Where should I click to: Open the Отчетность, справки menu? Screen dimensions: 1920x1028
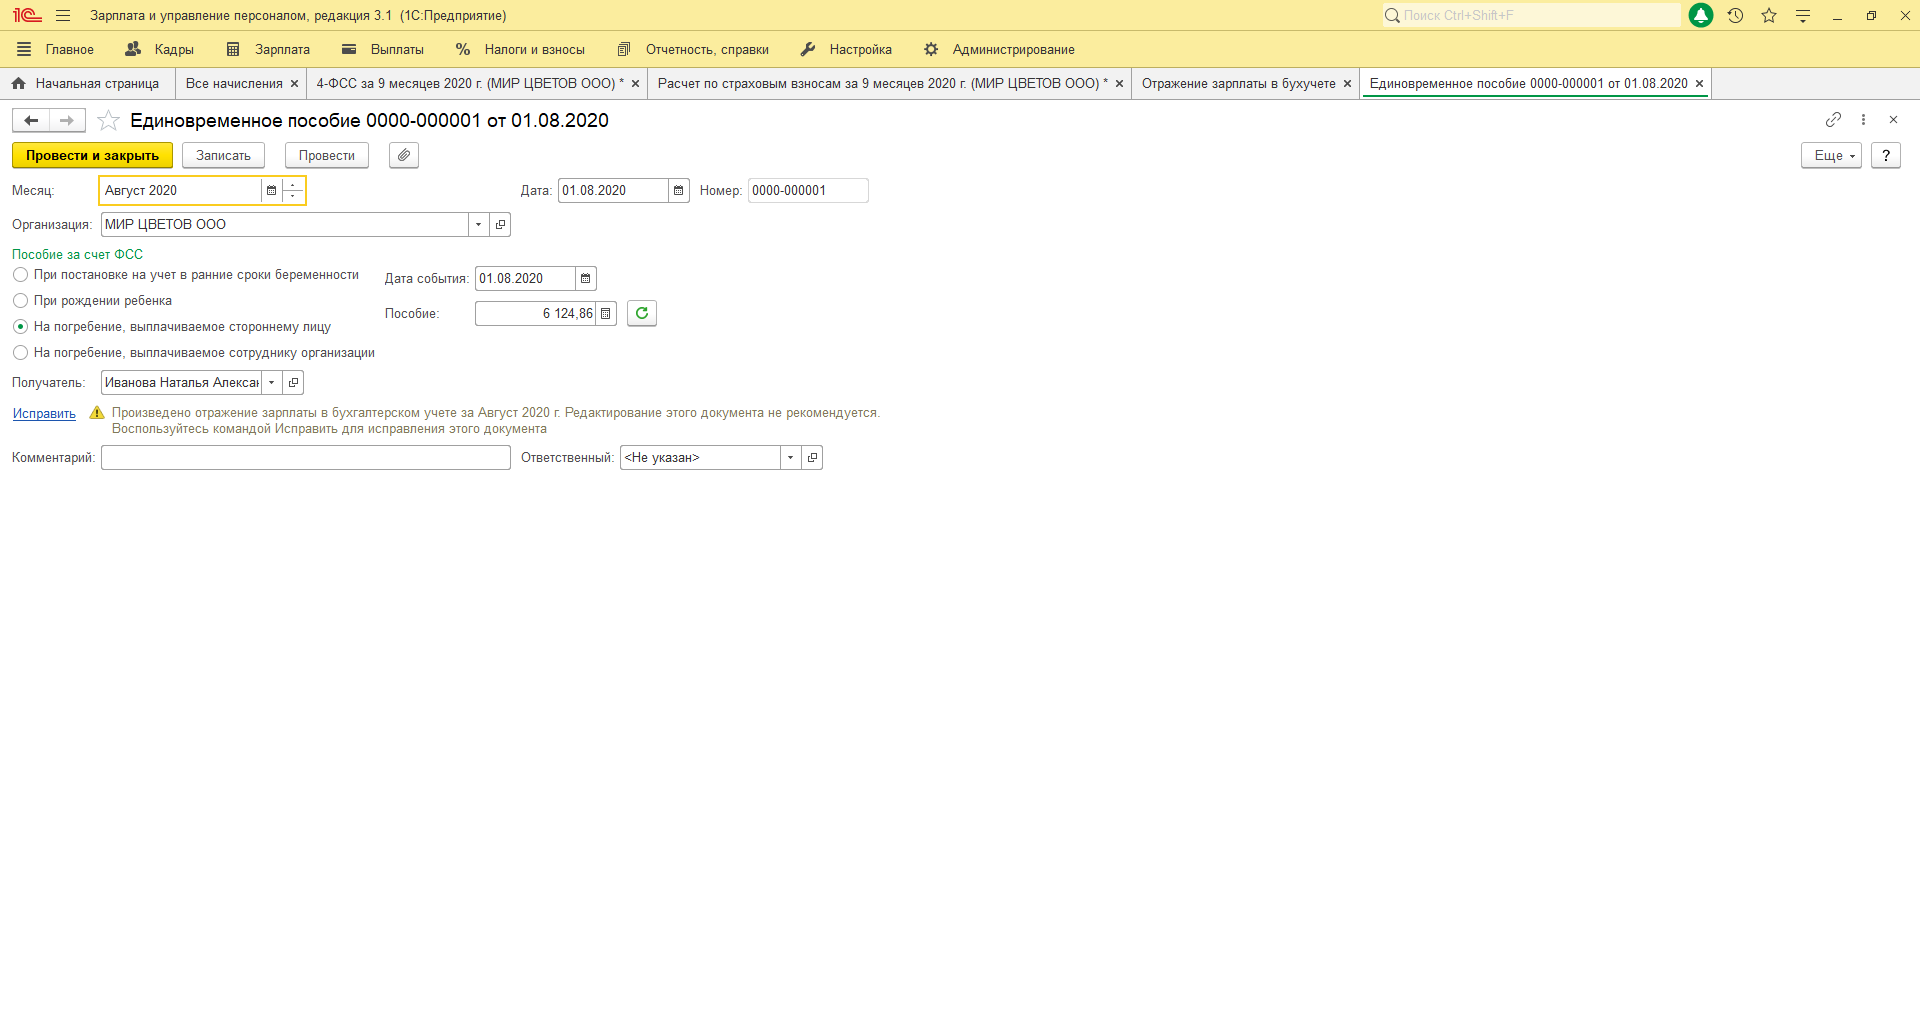click(693, 50)
